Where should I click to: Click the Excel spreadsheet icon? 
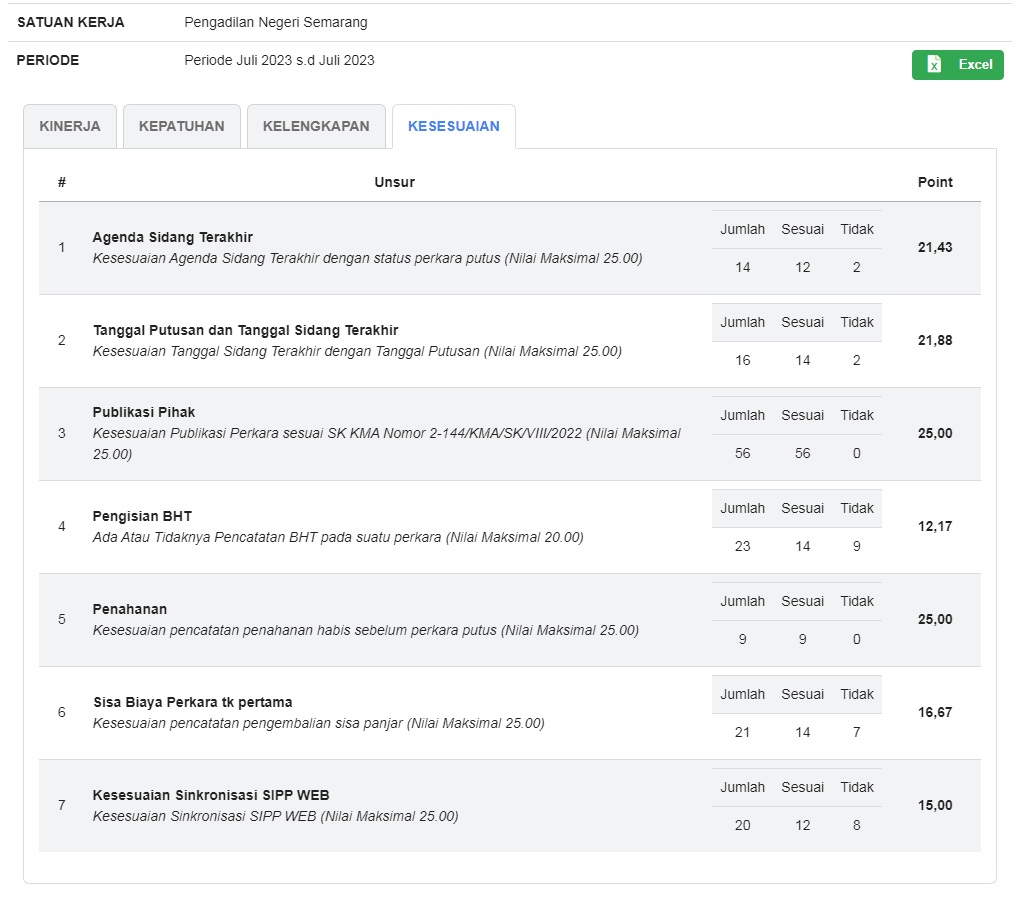coord(934,65)
